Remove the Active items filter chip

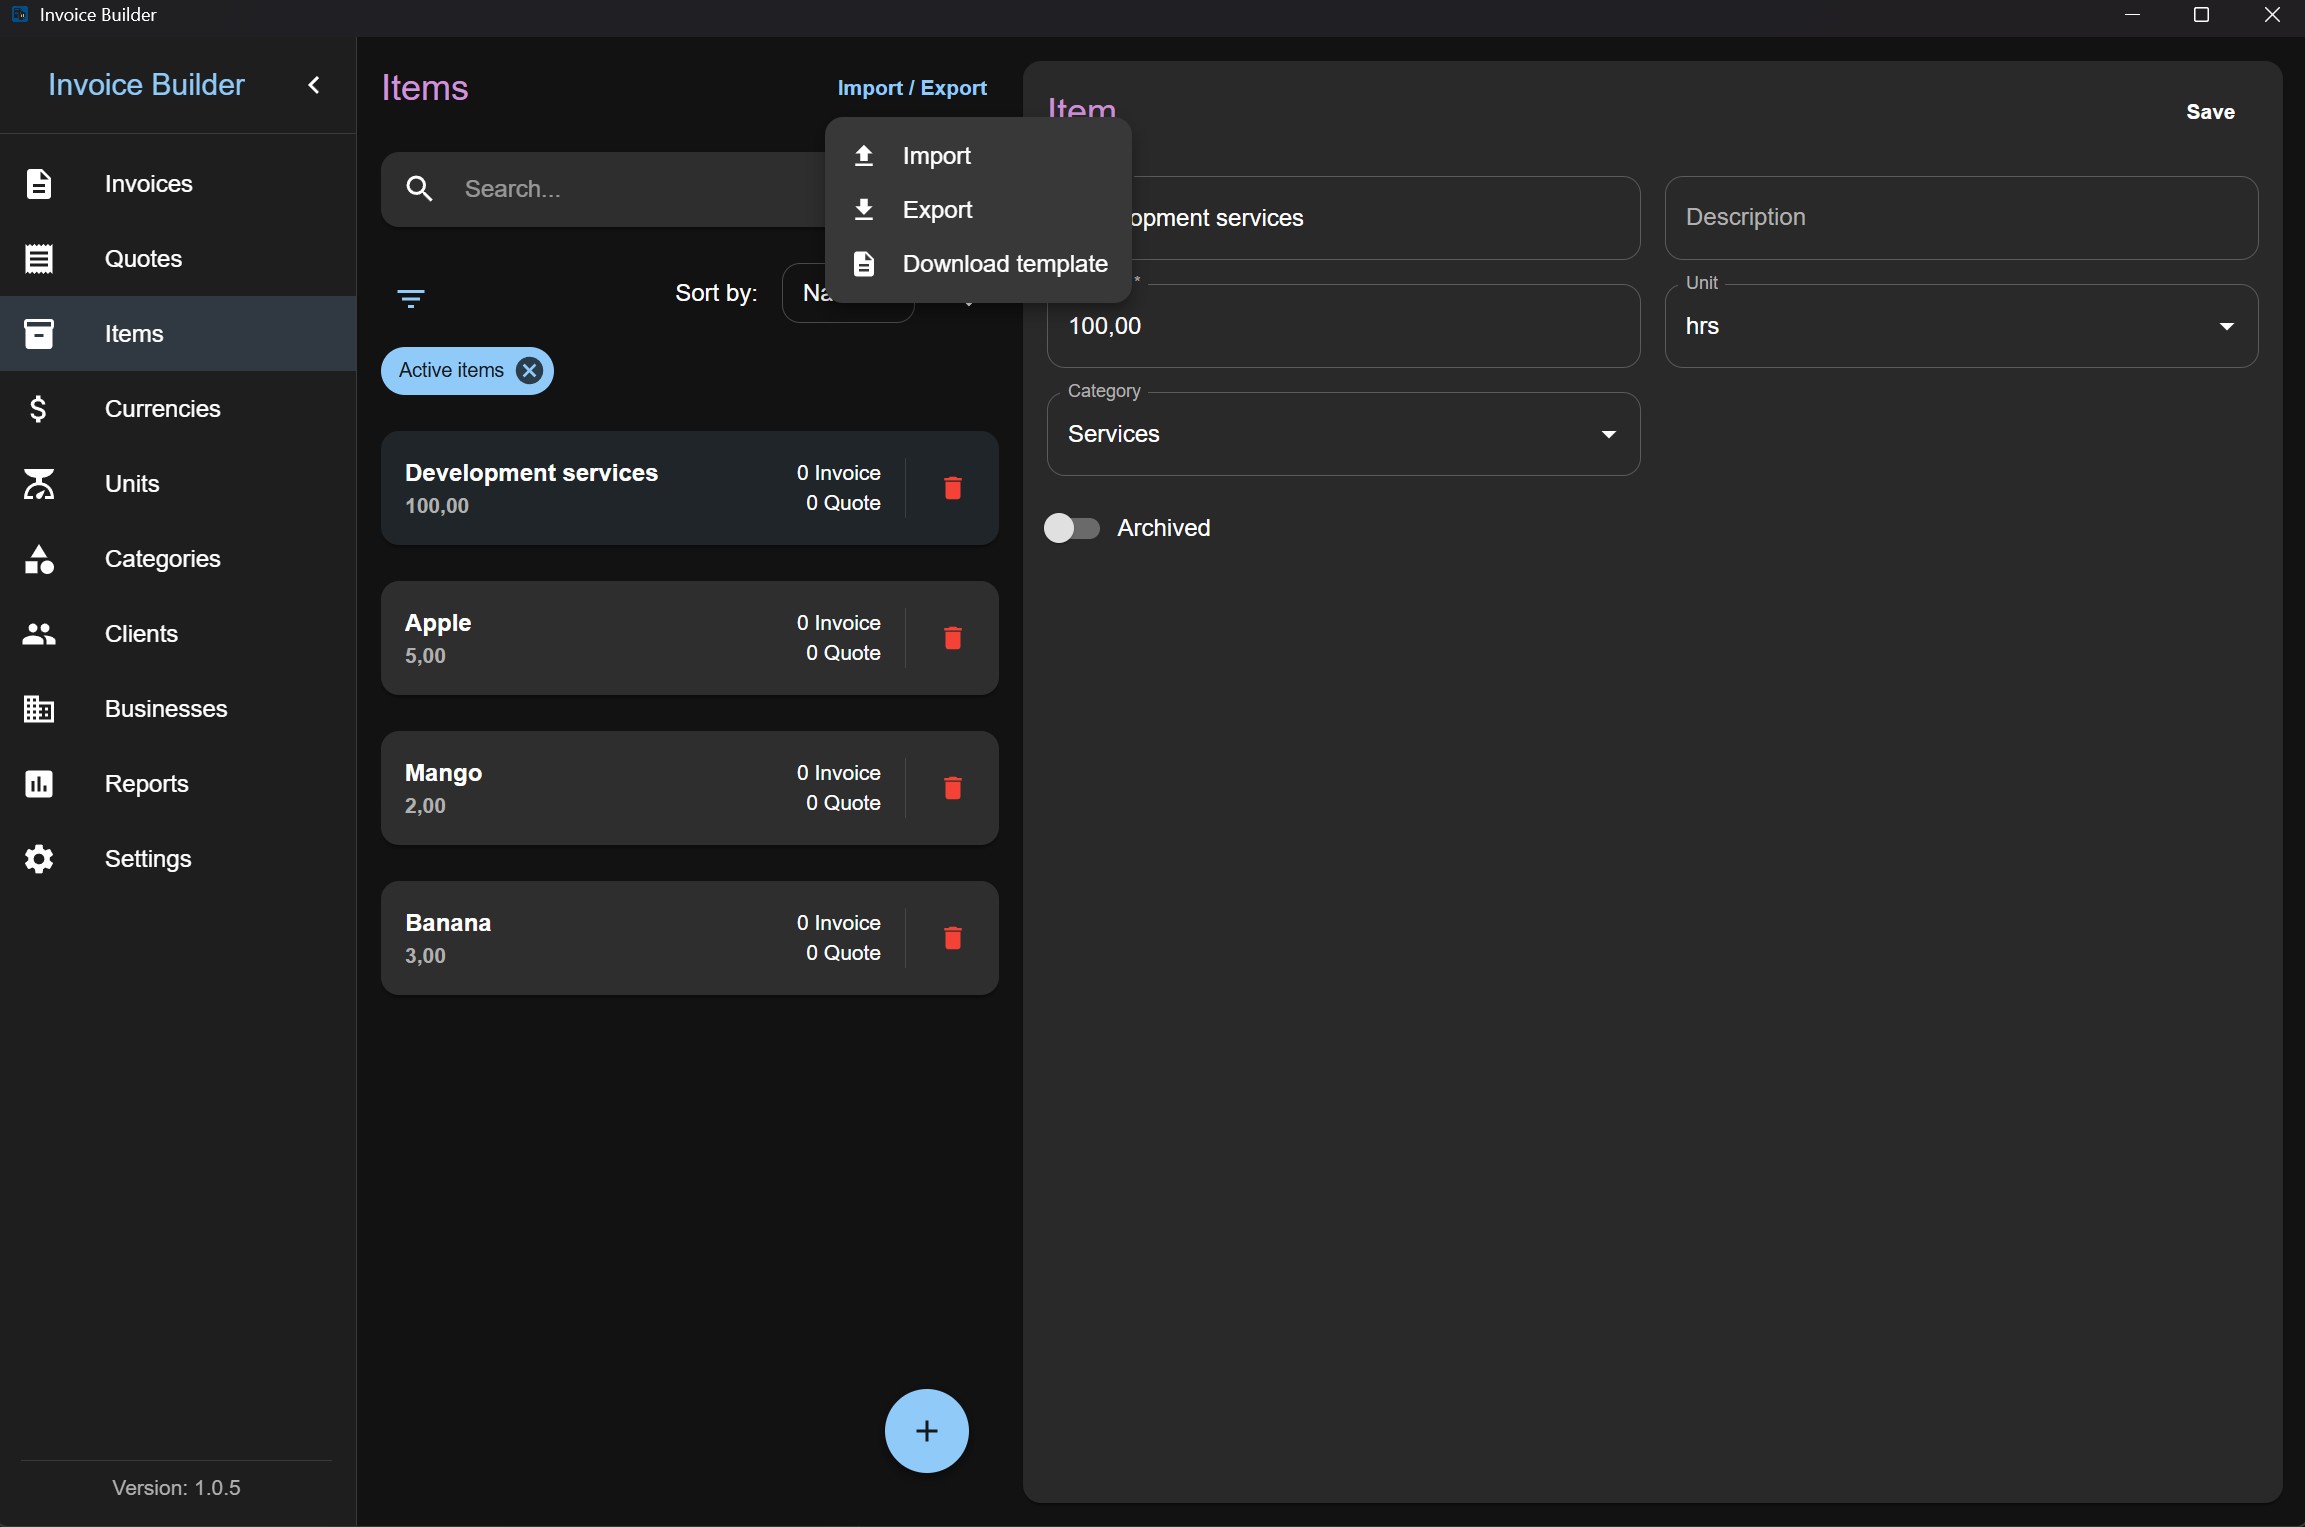[529, 371]
